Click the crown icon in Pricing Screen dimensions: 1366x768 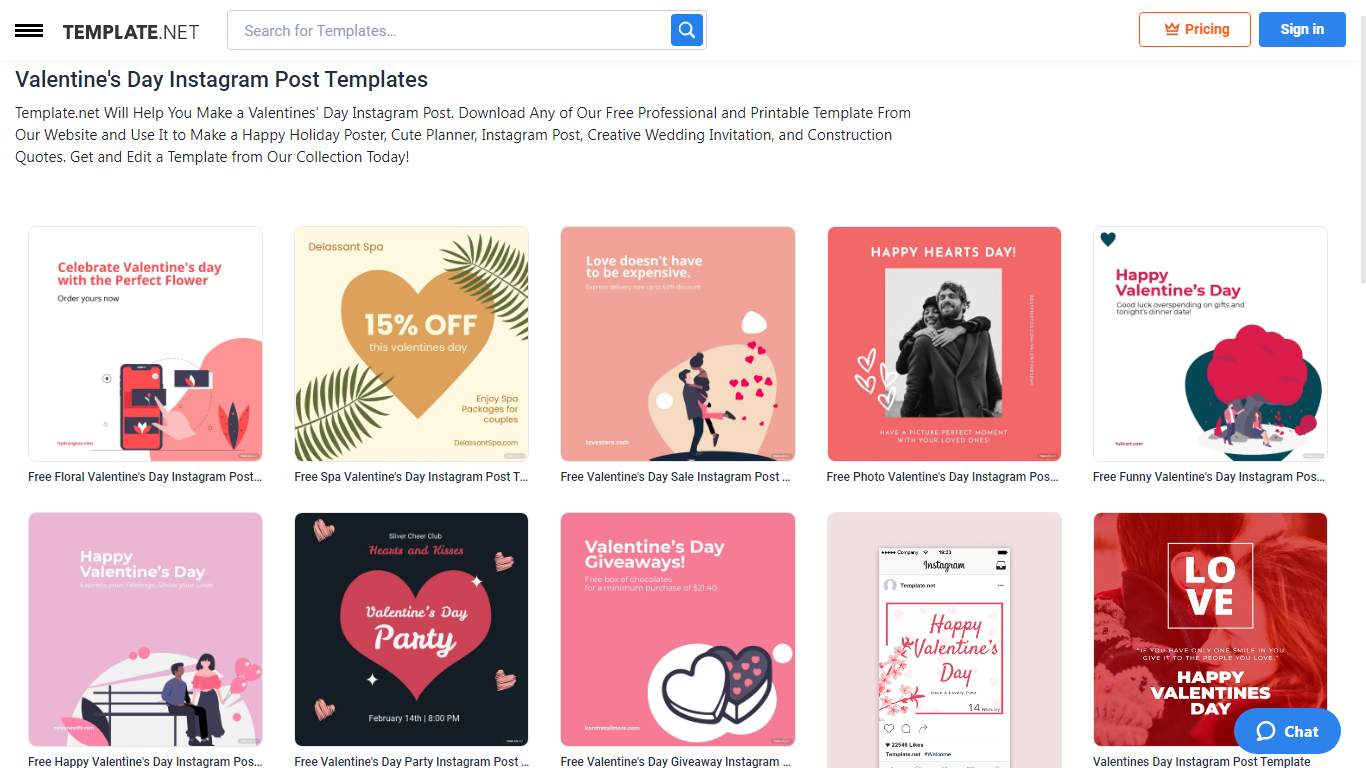(1172, 30)
